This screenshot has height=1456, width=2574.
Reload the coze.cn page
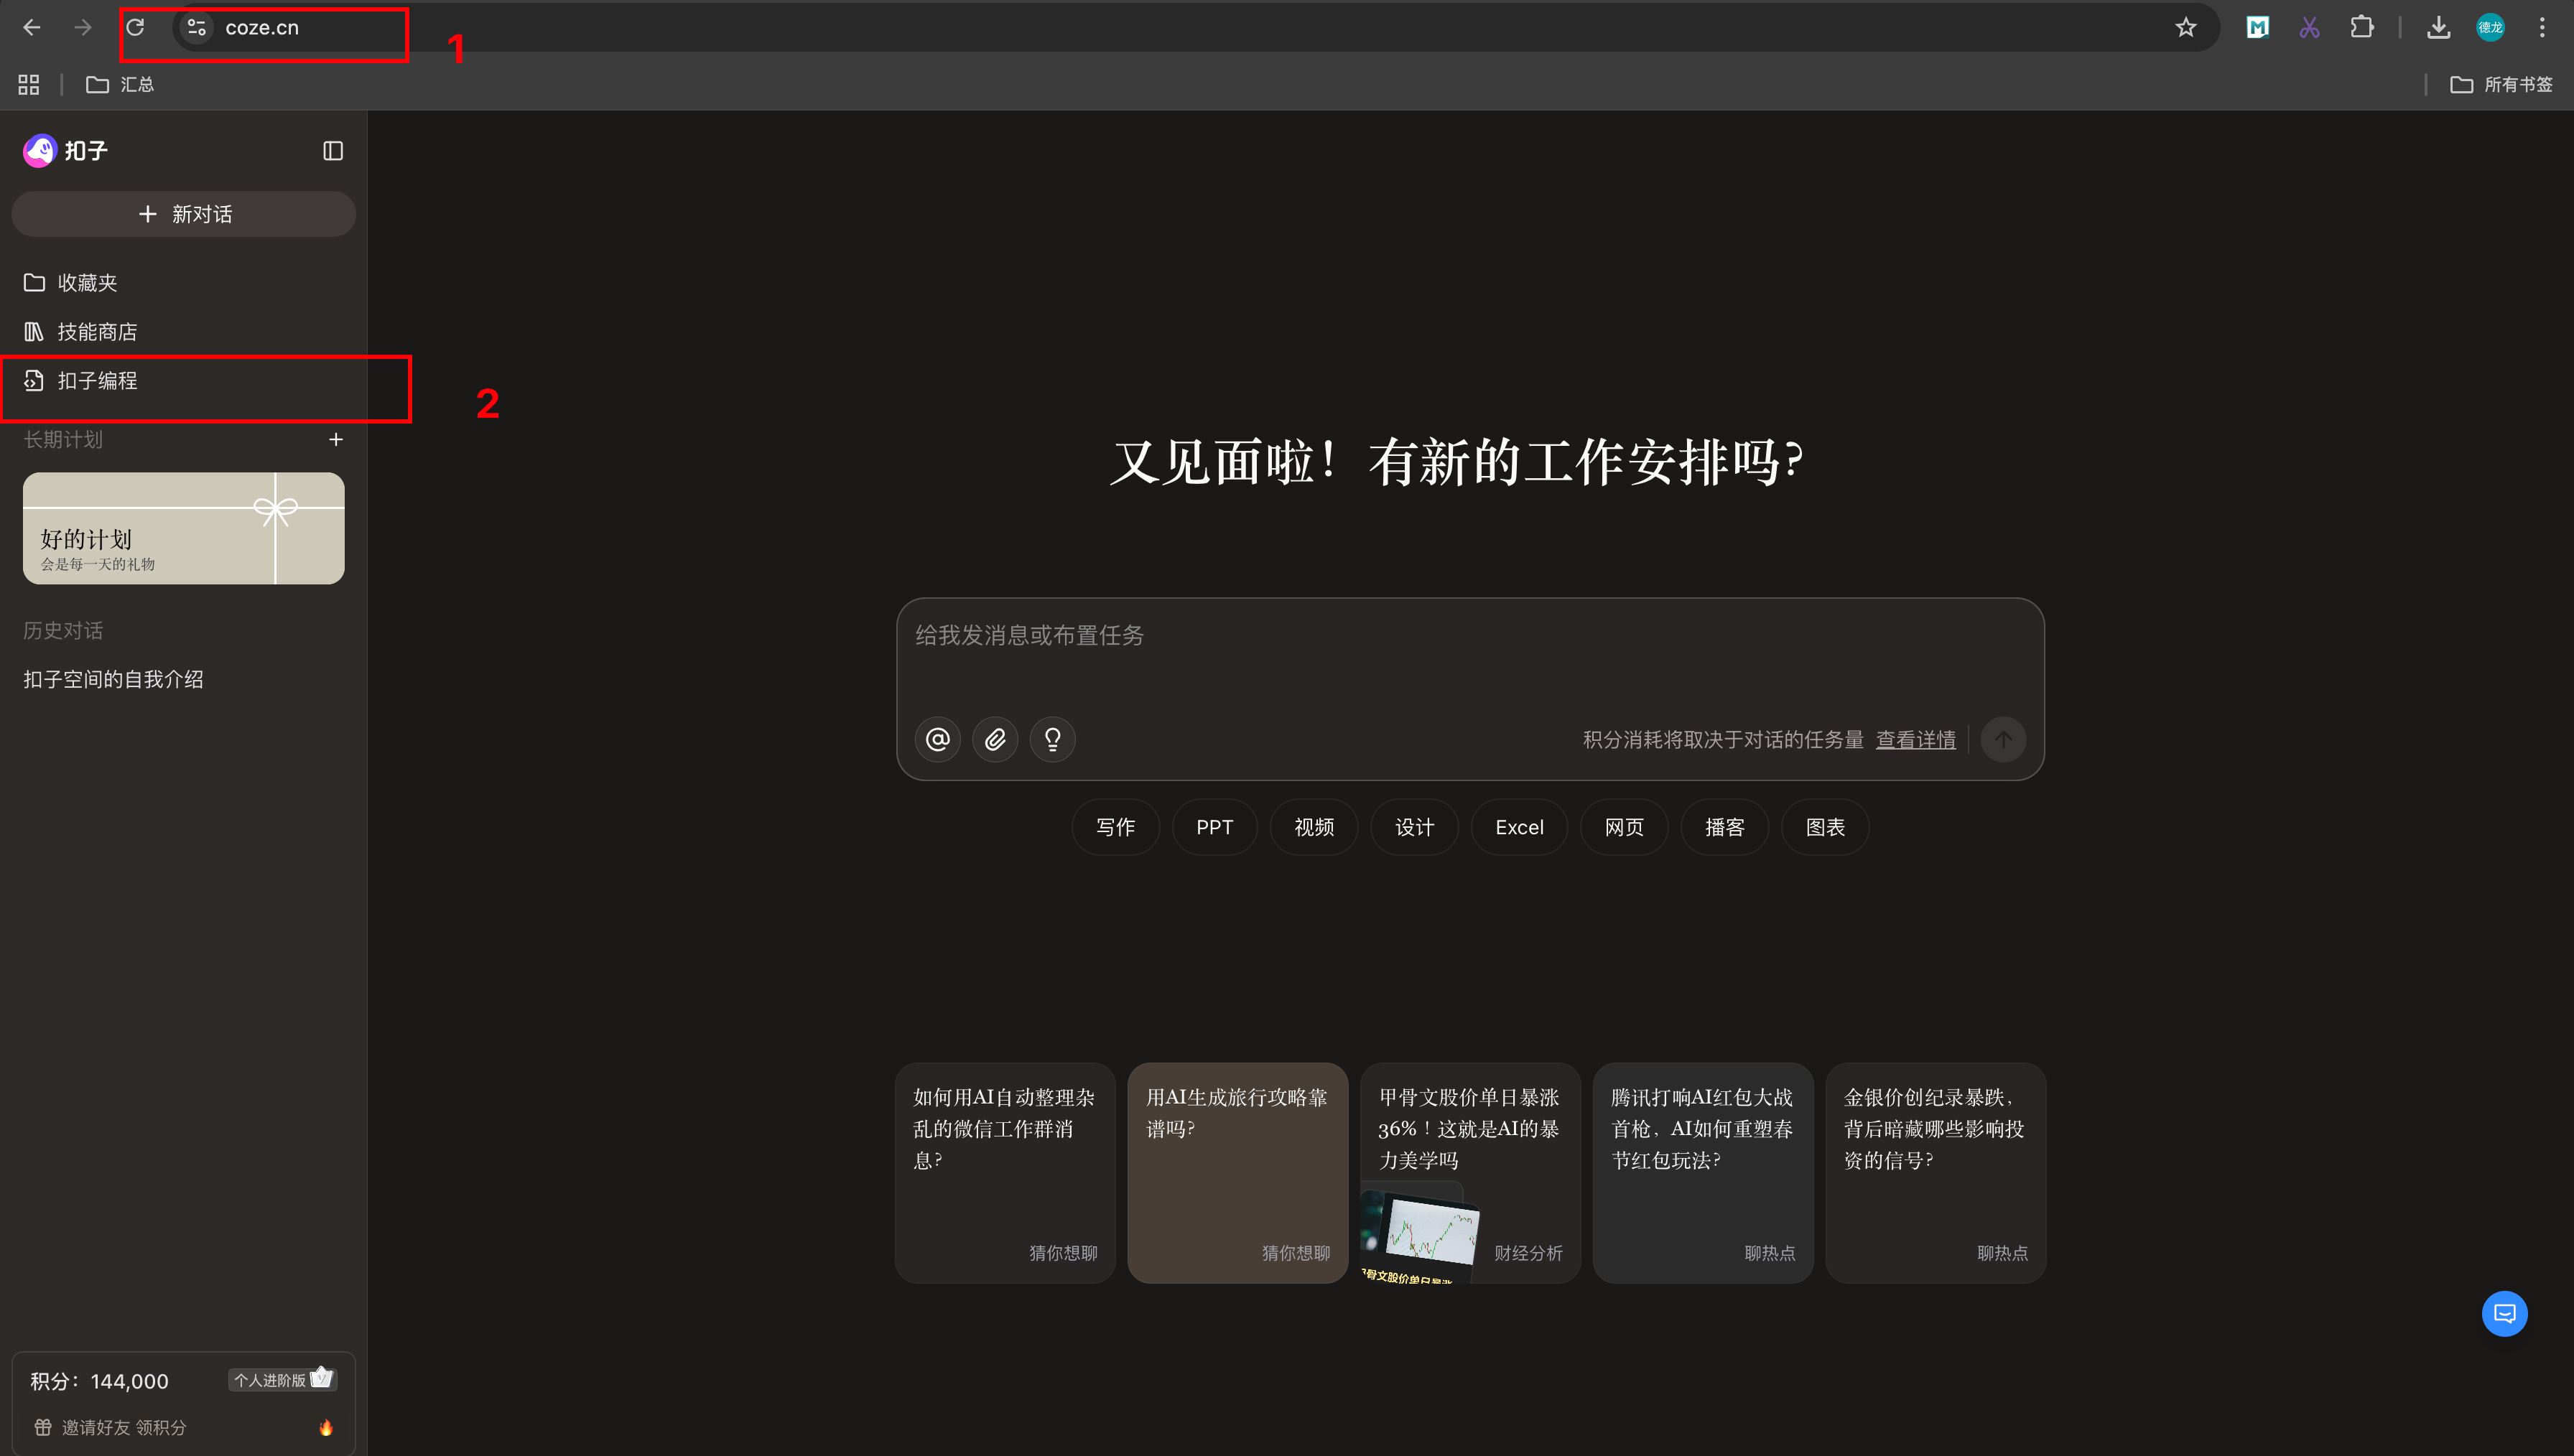click(x=135, y=28)
